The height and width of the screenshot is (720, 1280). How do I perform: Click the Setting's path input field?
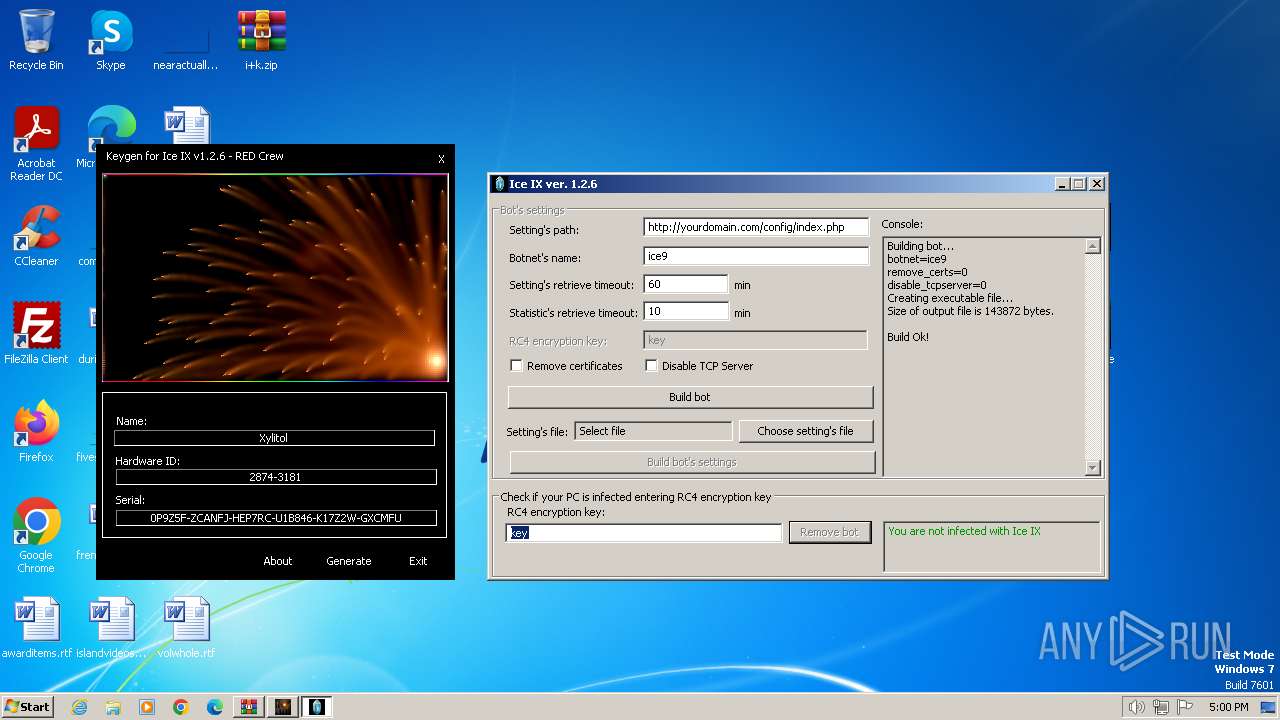tap(756, 228)
